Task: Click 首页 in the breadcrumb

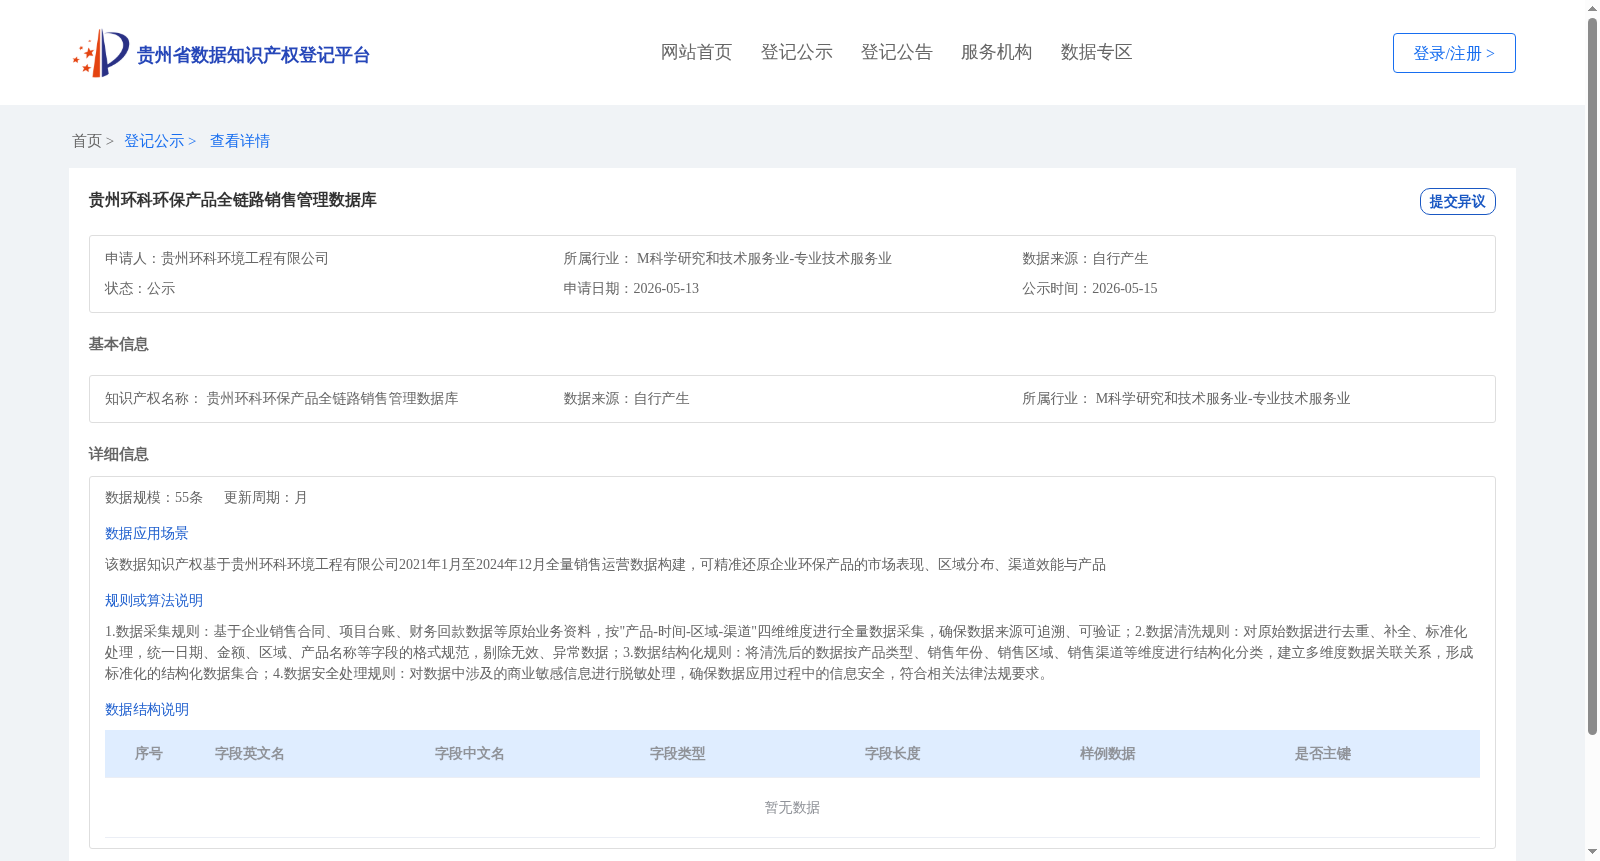Action: point(87,141)
